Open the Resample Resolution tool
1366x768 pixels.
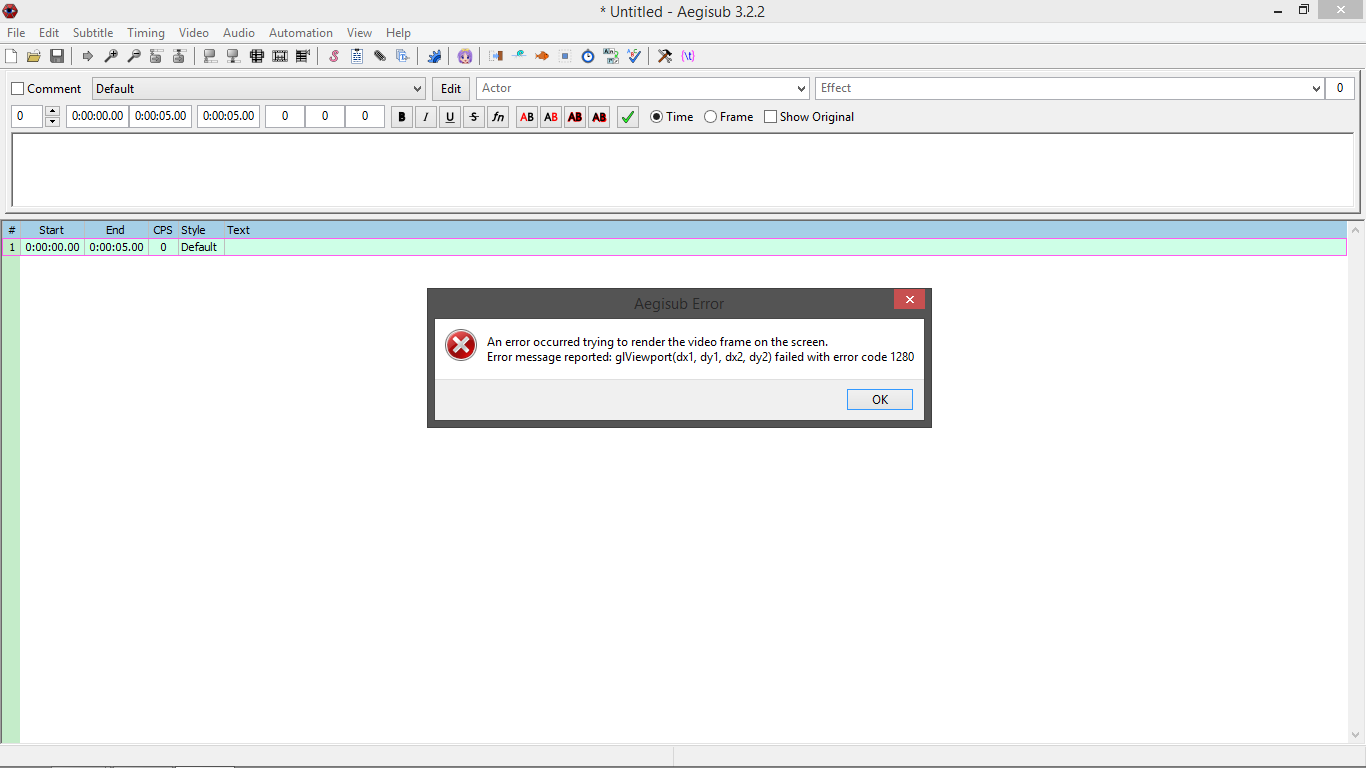pyautogui.click(x=565, y=56)
